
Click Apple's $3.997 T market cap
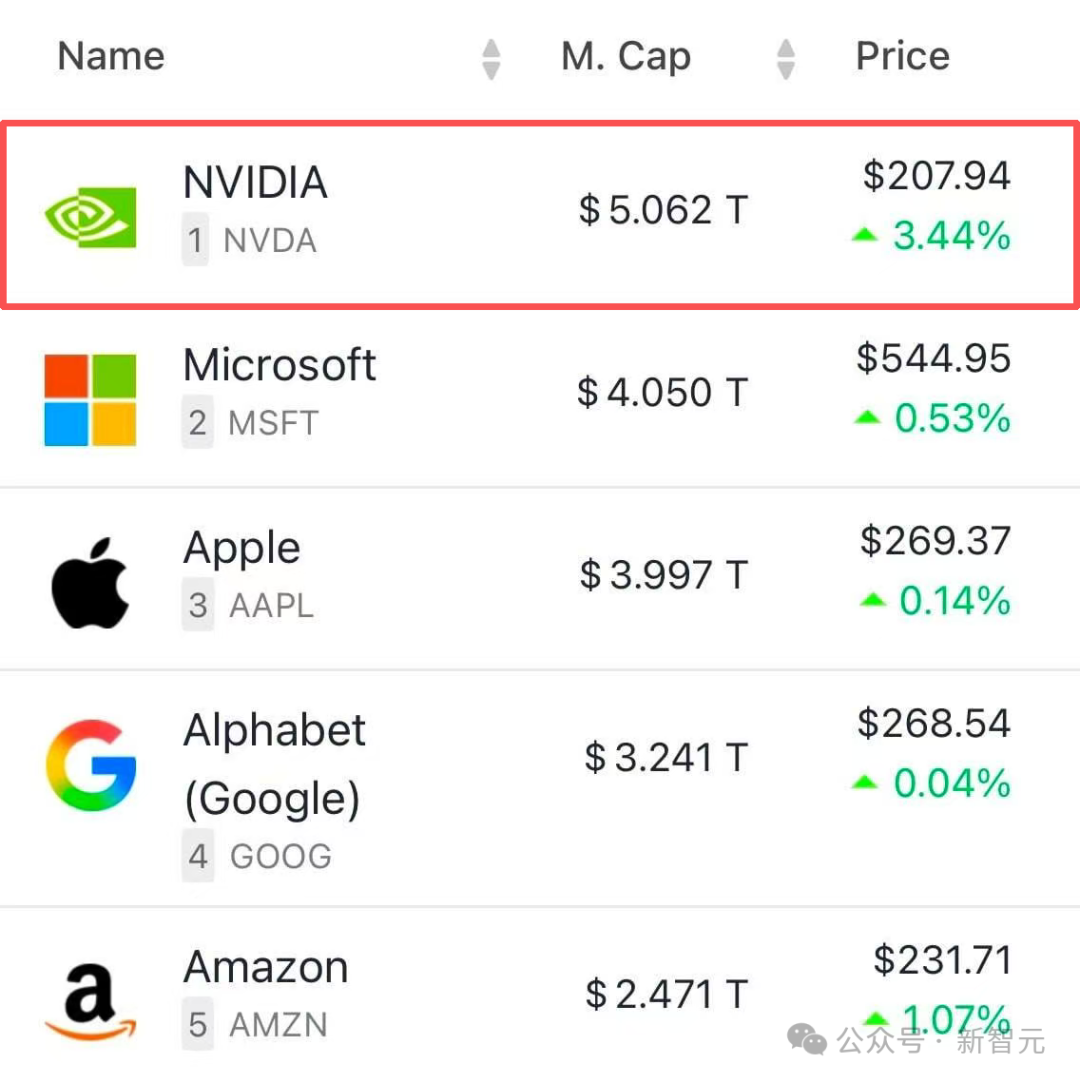click(663, 575)
